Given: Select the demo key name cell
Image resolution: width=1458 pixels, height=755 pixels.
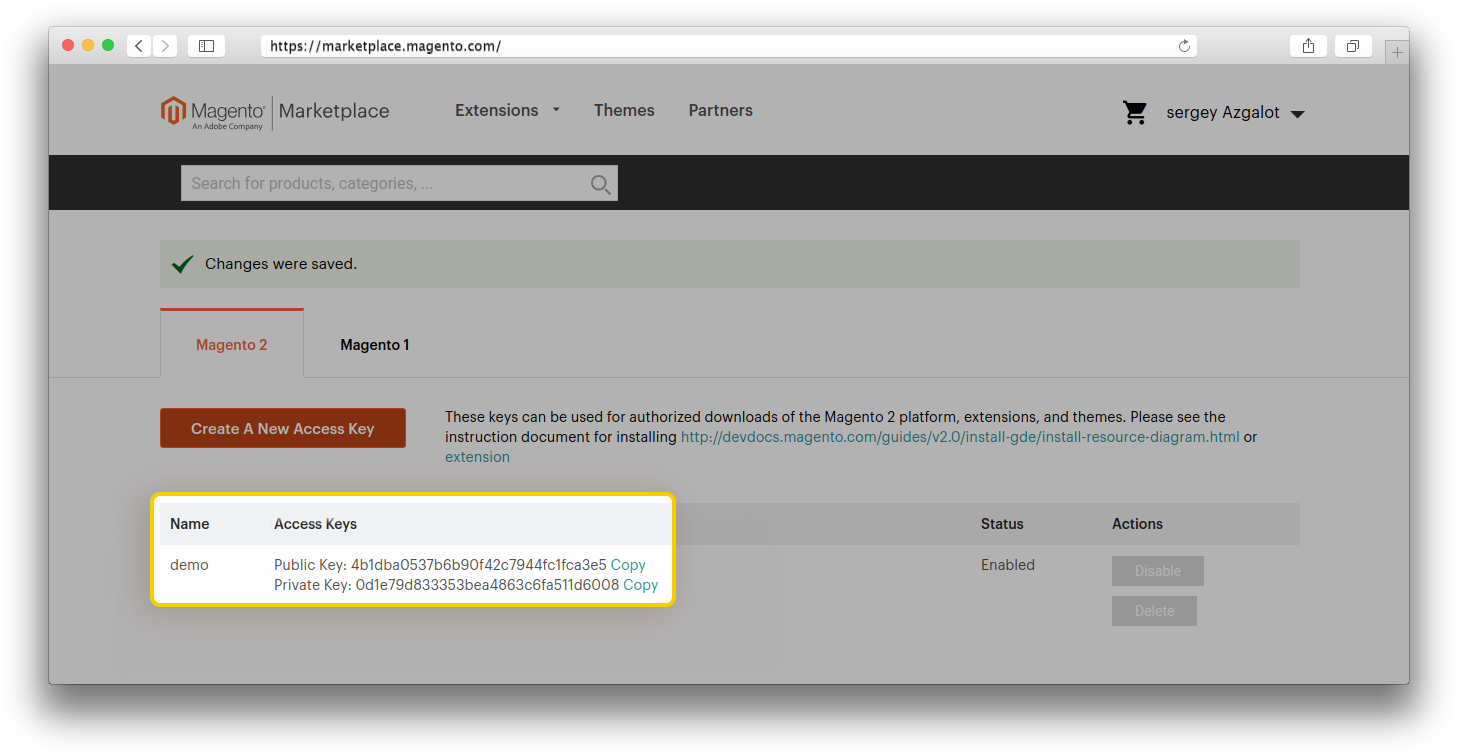Looking at the screenshot, I should [189, 565].
